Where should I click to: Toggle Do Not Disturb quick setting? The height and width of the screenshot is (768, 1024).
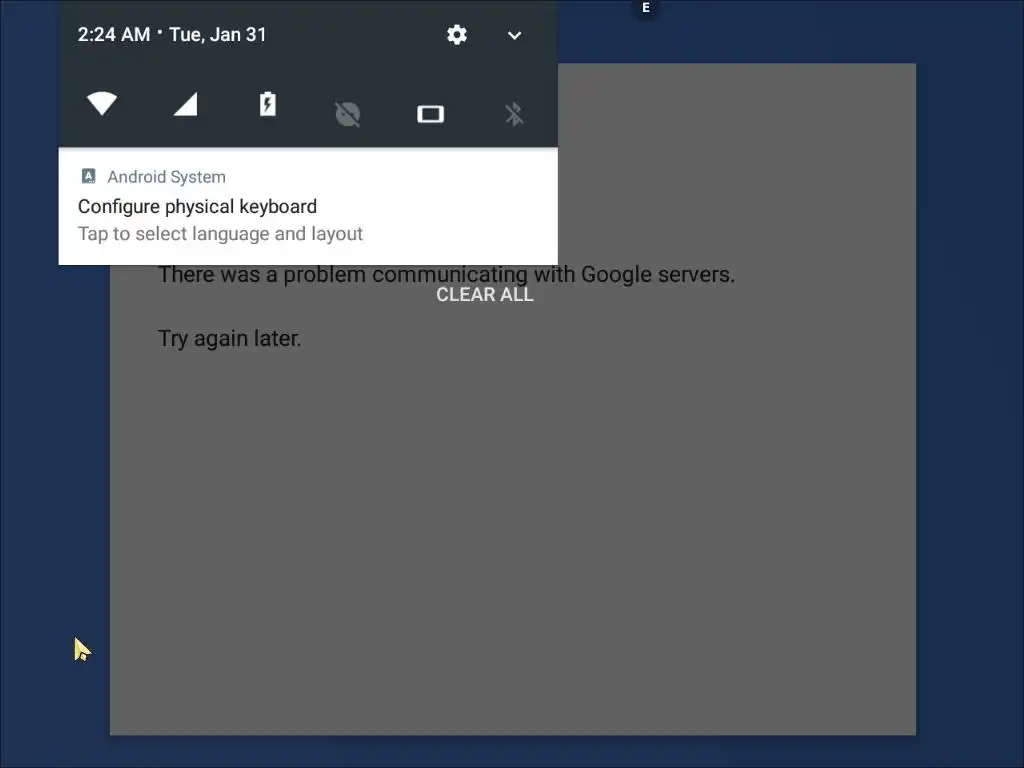[x=347, y=114]
